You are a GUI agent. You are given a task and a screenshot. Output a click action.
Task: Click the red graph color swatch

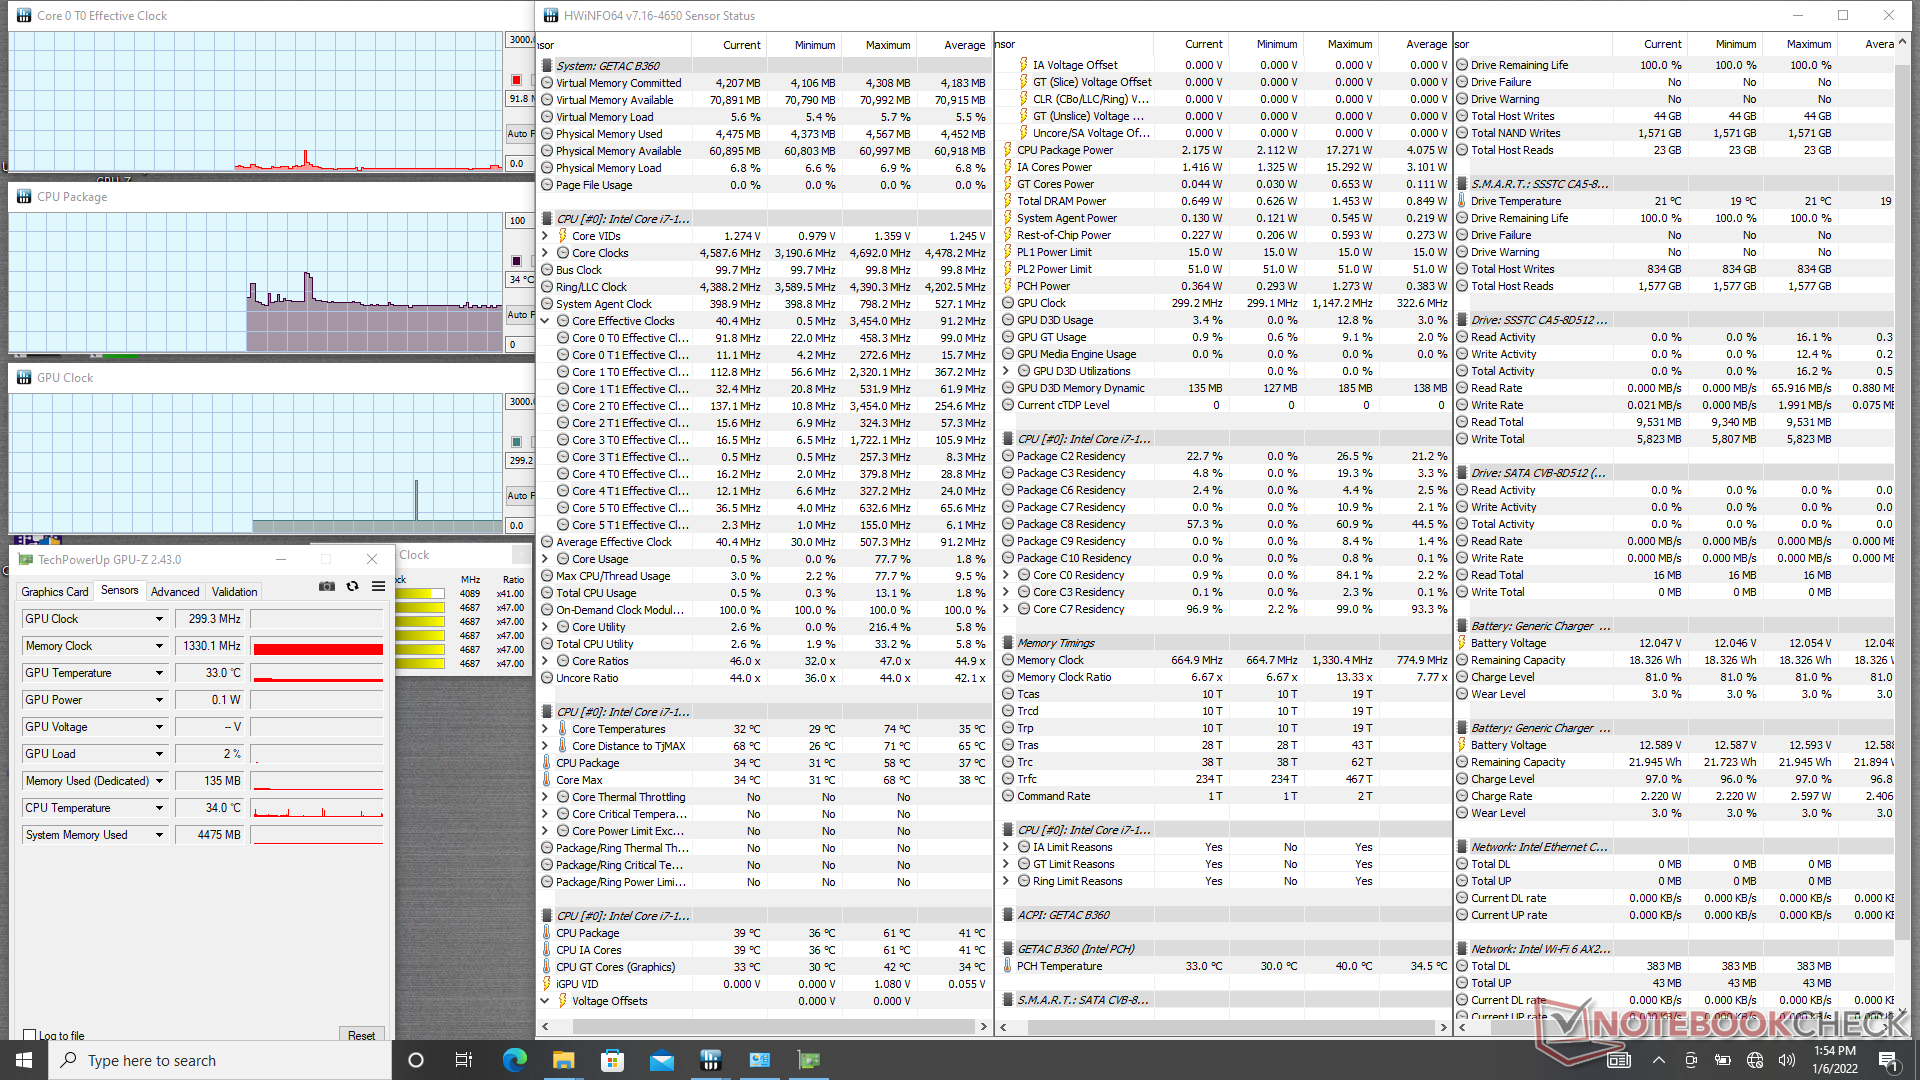point(516,80)
